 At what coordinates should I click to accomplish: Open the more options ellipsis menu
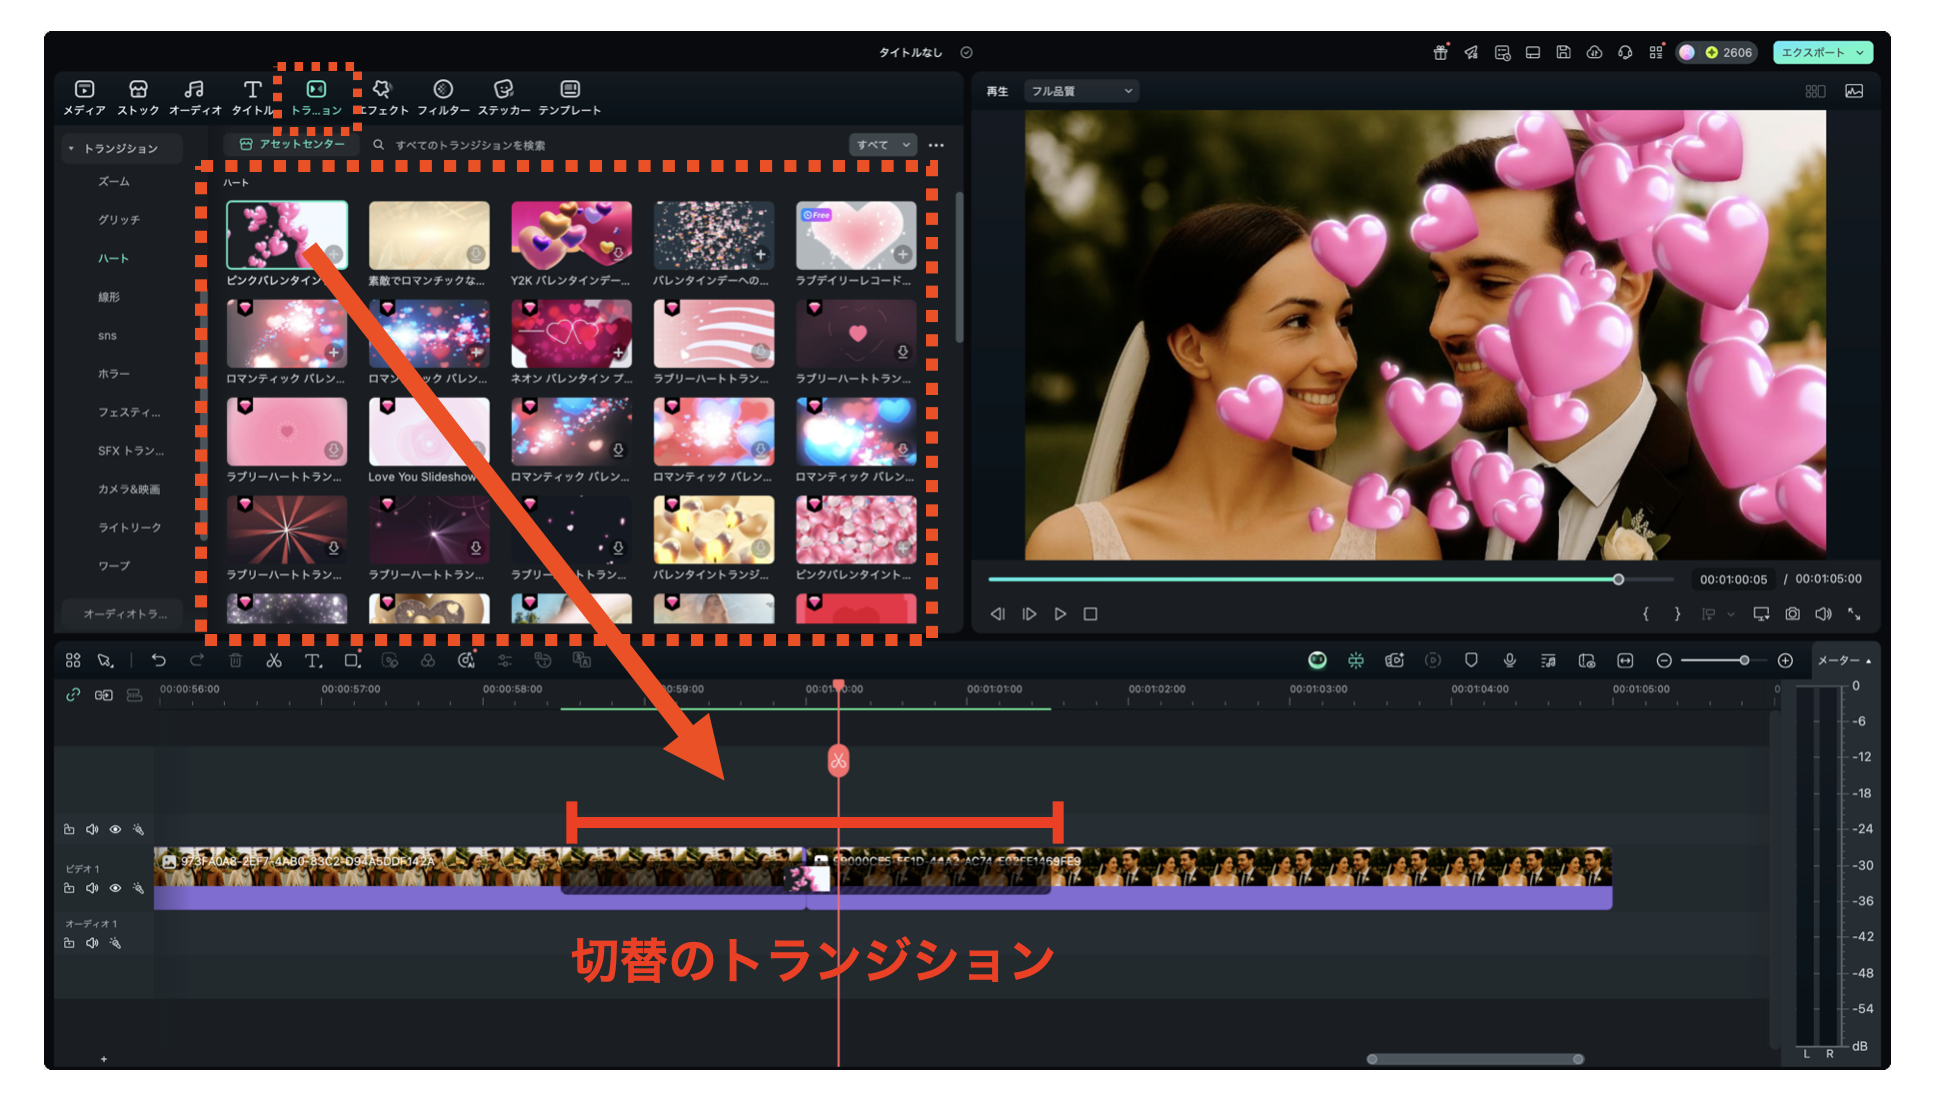(936, 146)
